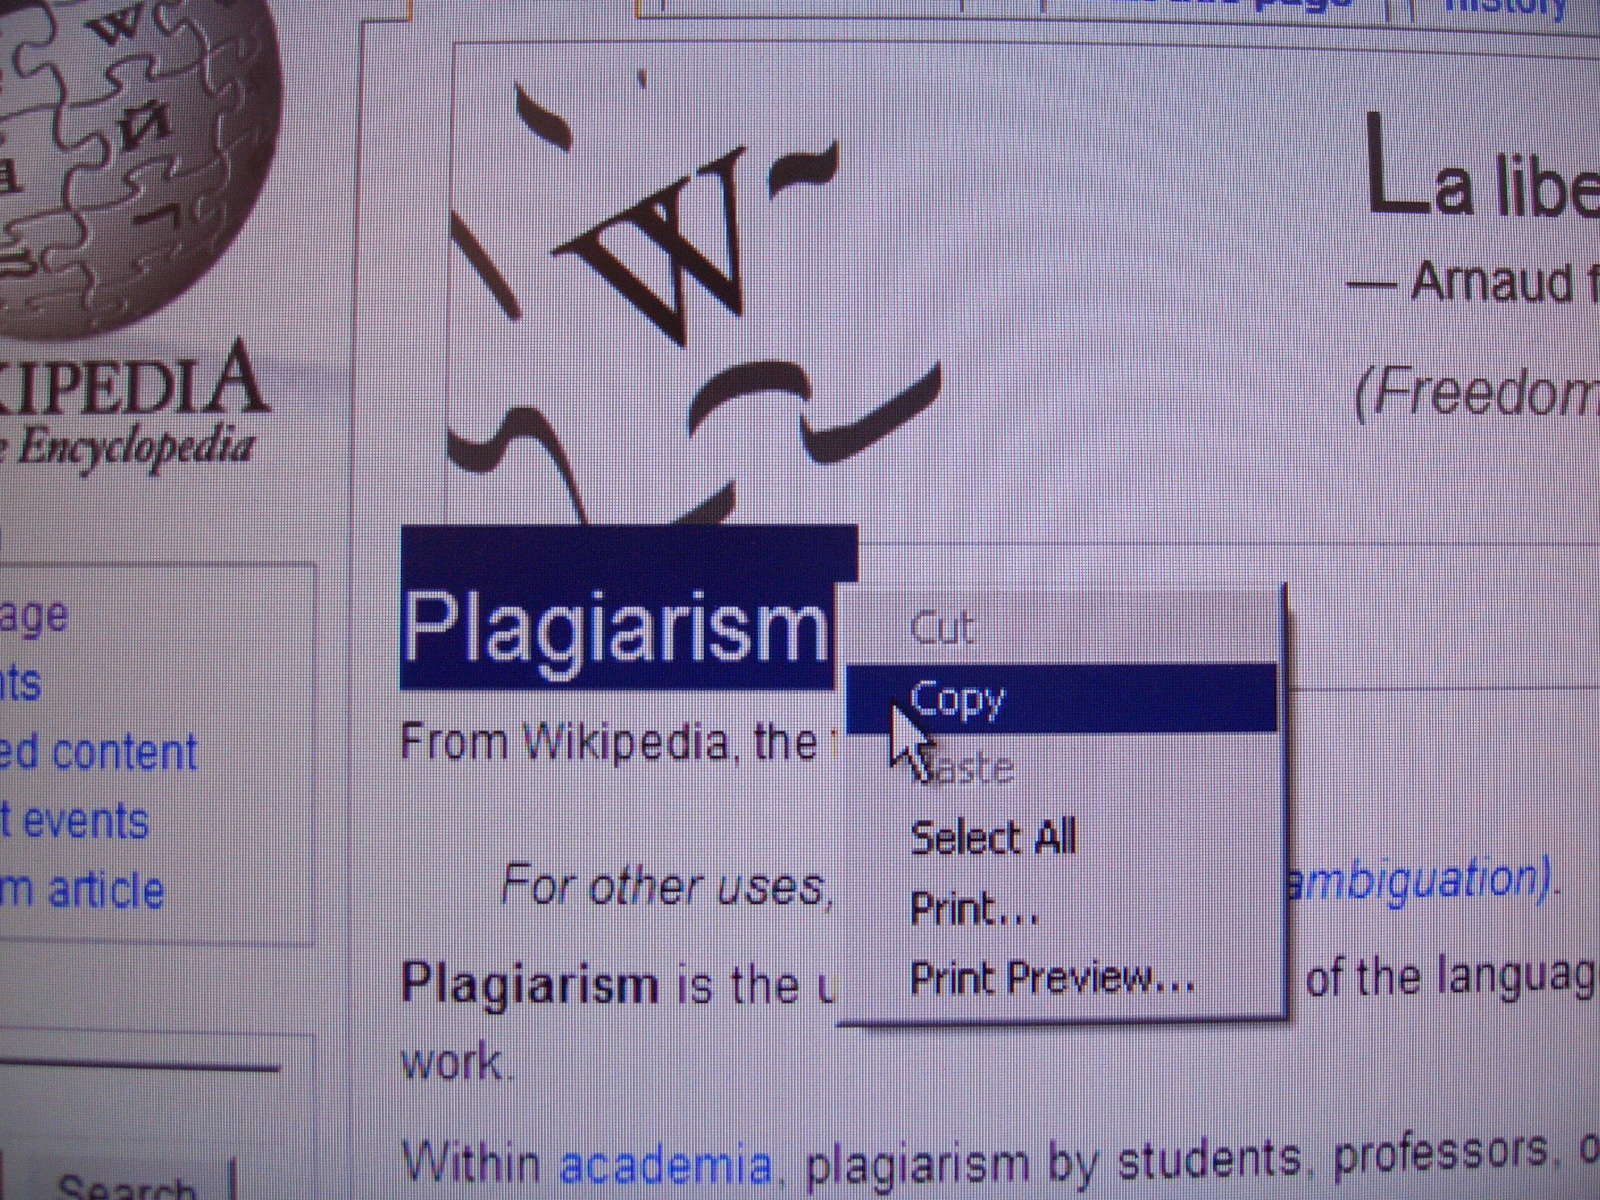Viewport: 1600px width, 1200px height.
Task: Open Print Preview... from the context menu
Action: [1052, 978]
